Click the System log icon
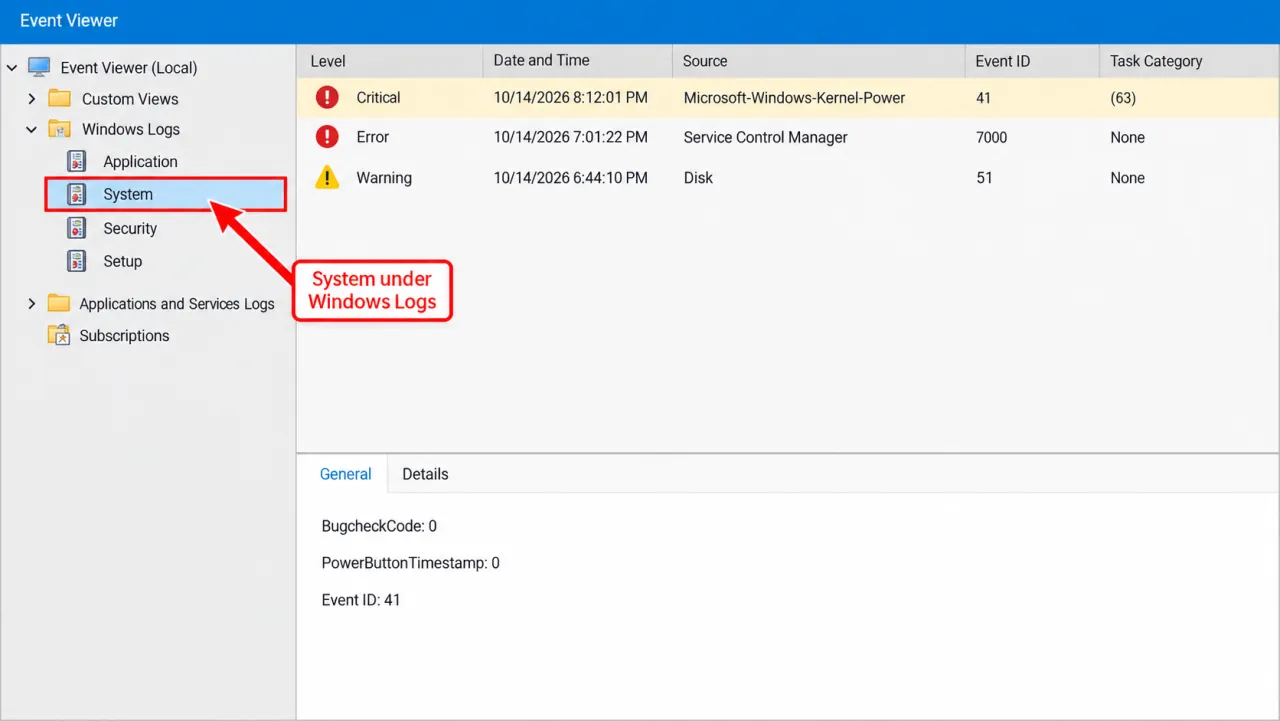The height and width of the screenshot is (721, 1280). [x=77, y=194]
